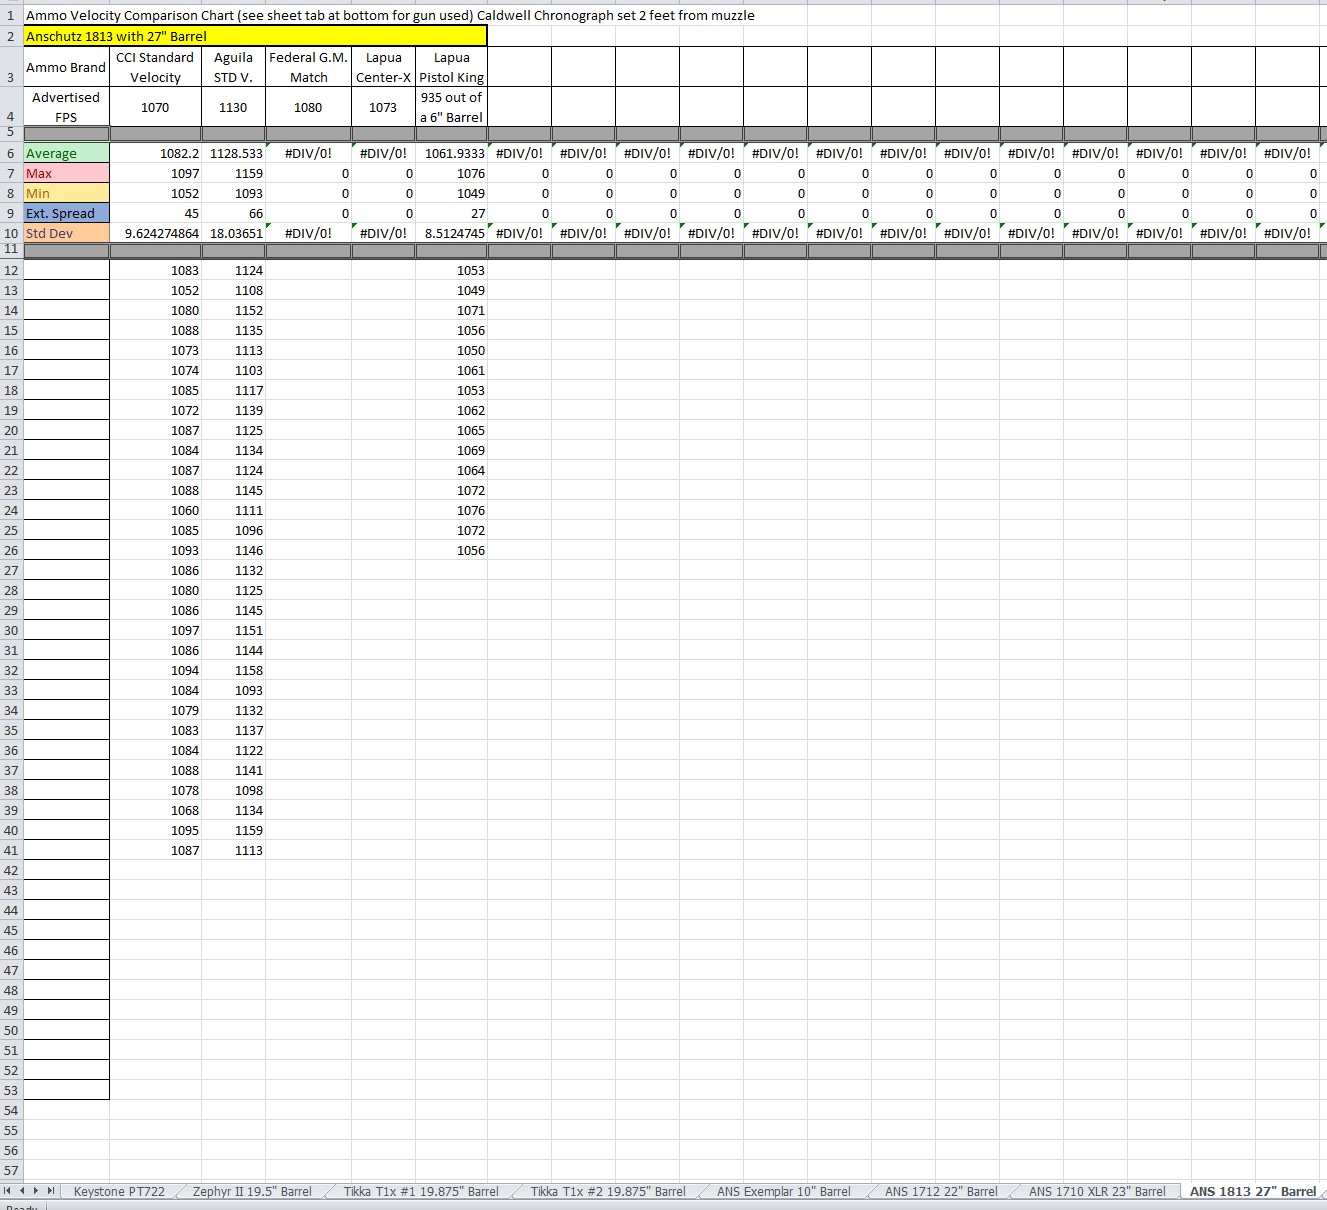
Task: Click the Lapua Pistol King reading 1069
Action: [451, 450]
